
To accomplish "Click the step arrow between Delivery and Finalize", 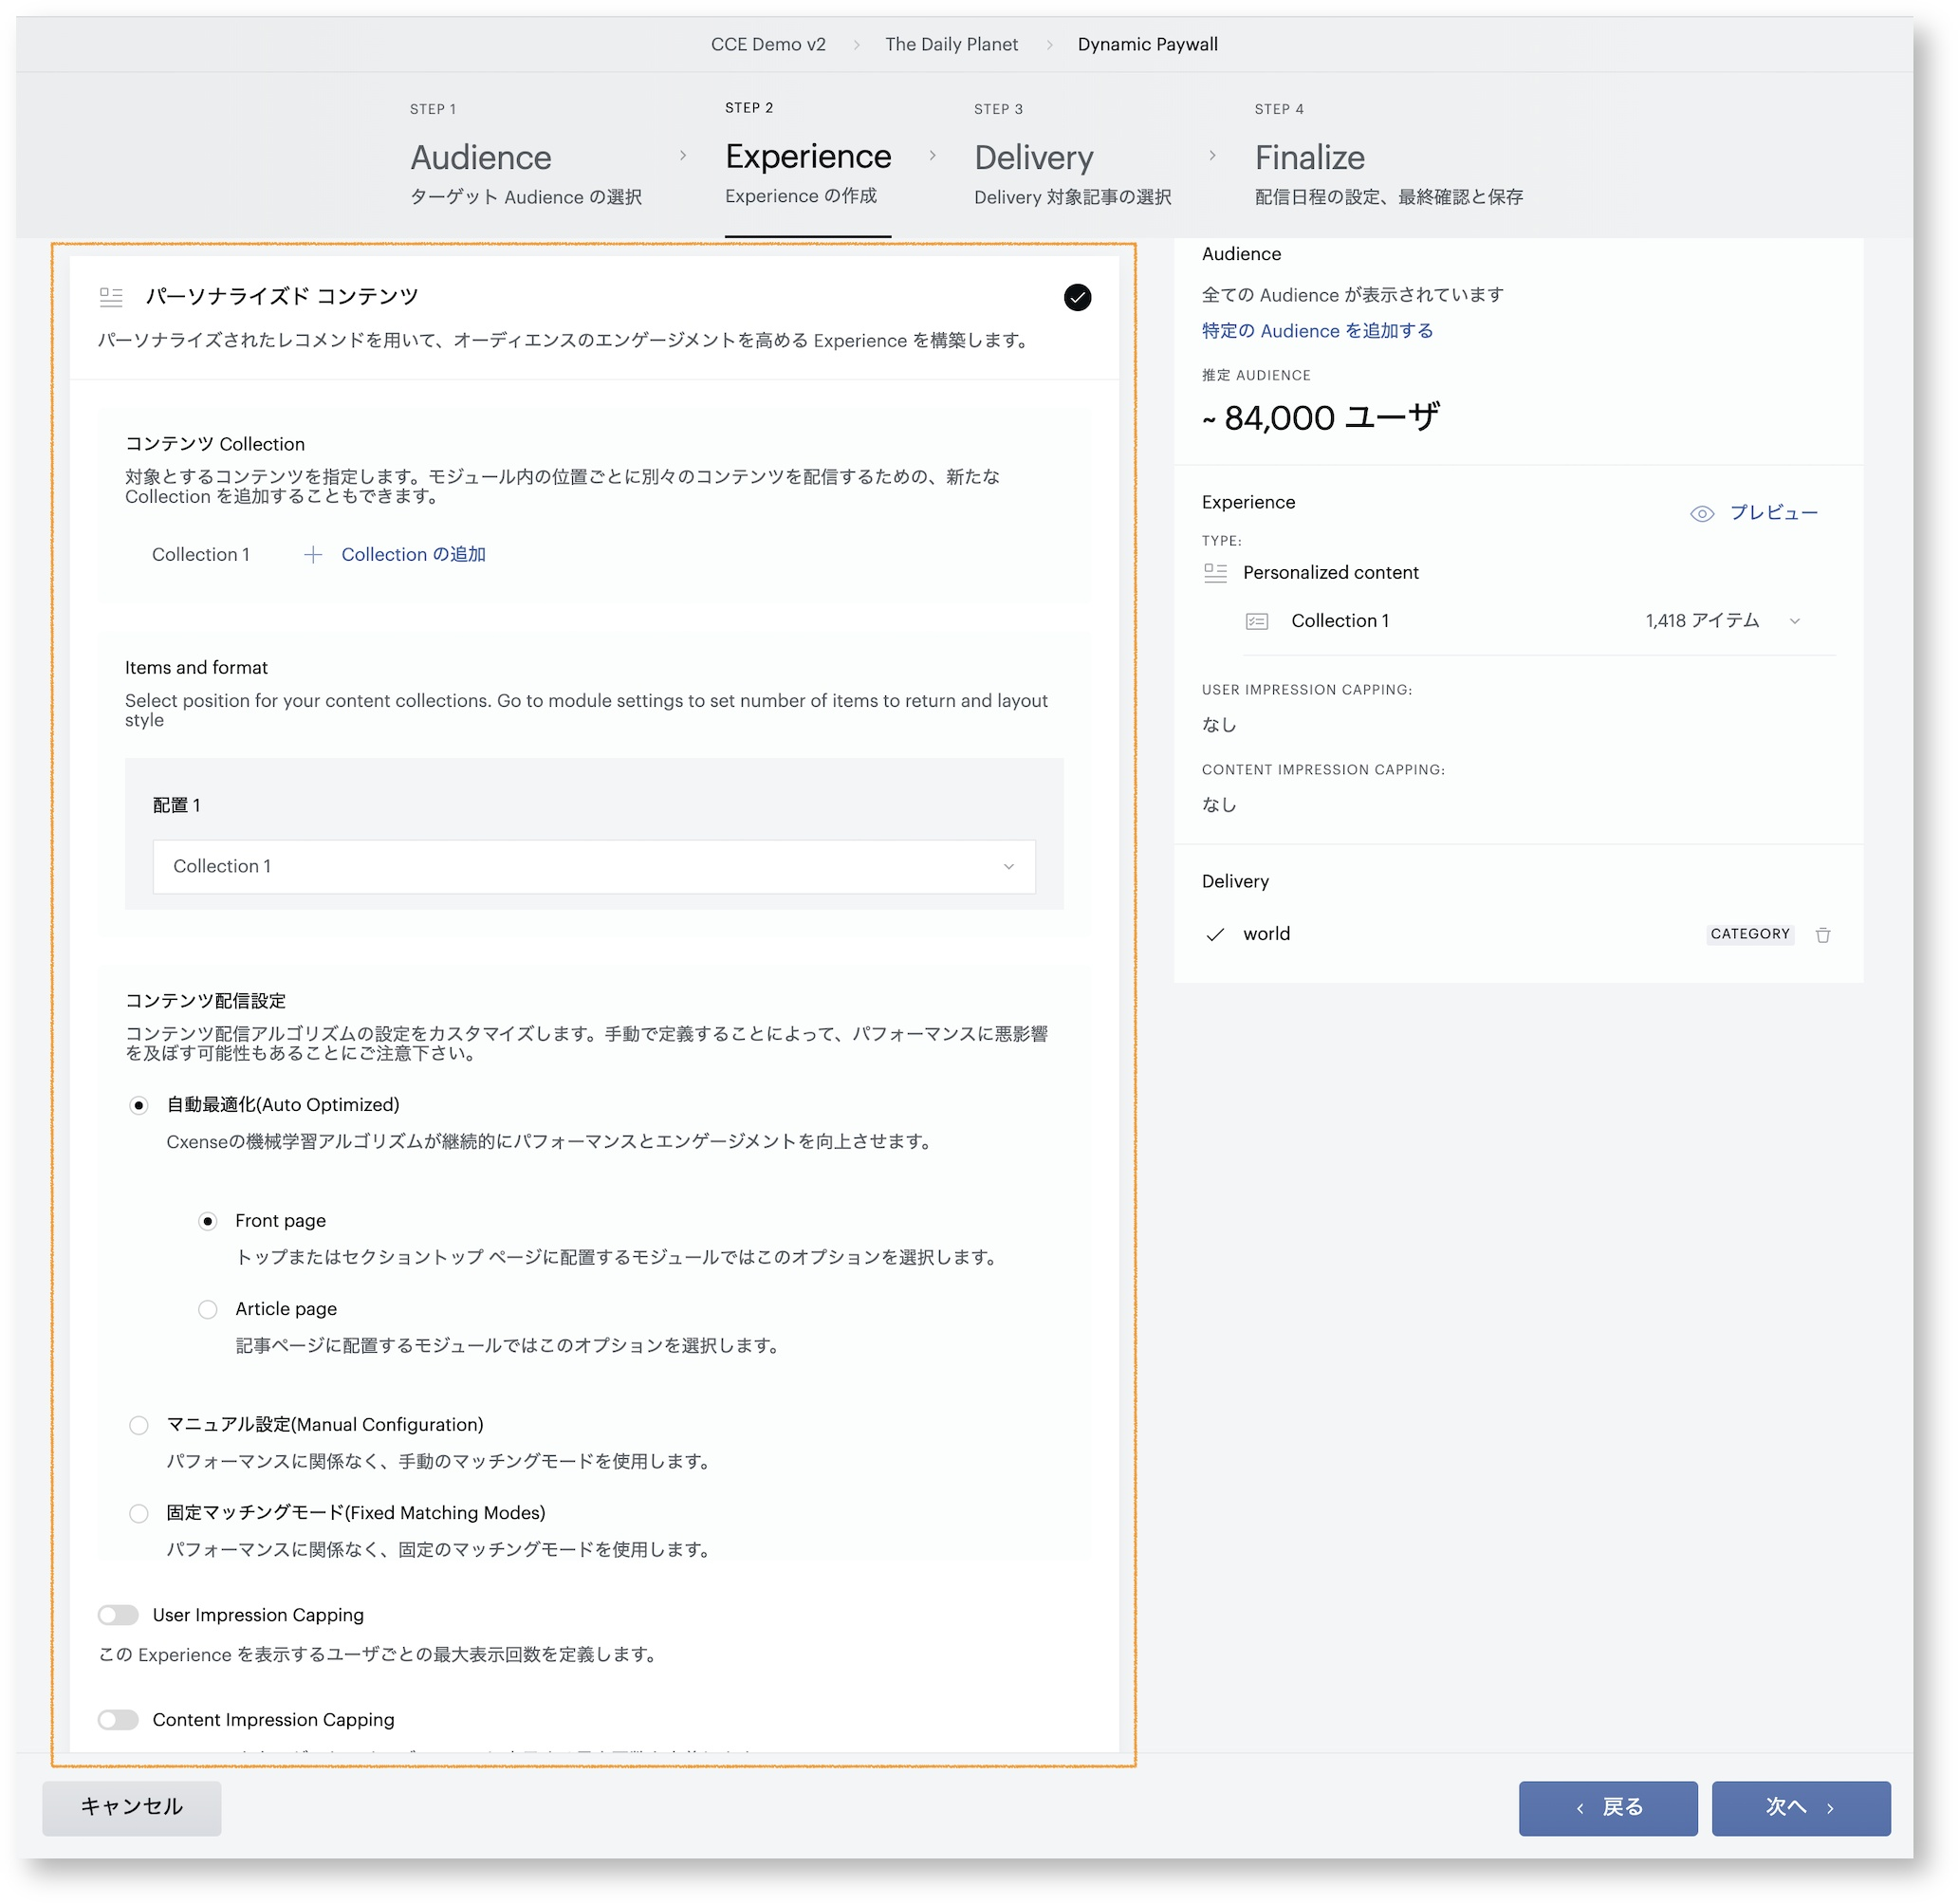I will (1212, 155).
